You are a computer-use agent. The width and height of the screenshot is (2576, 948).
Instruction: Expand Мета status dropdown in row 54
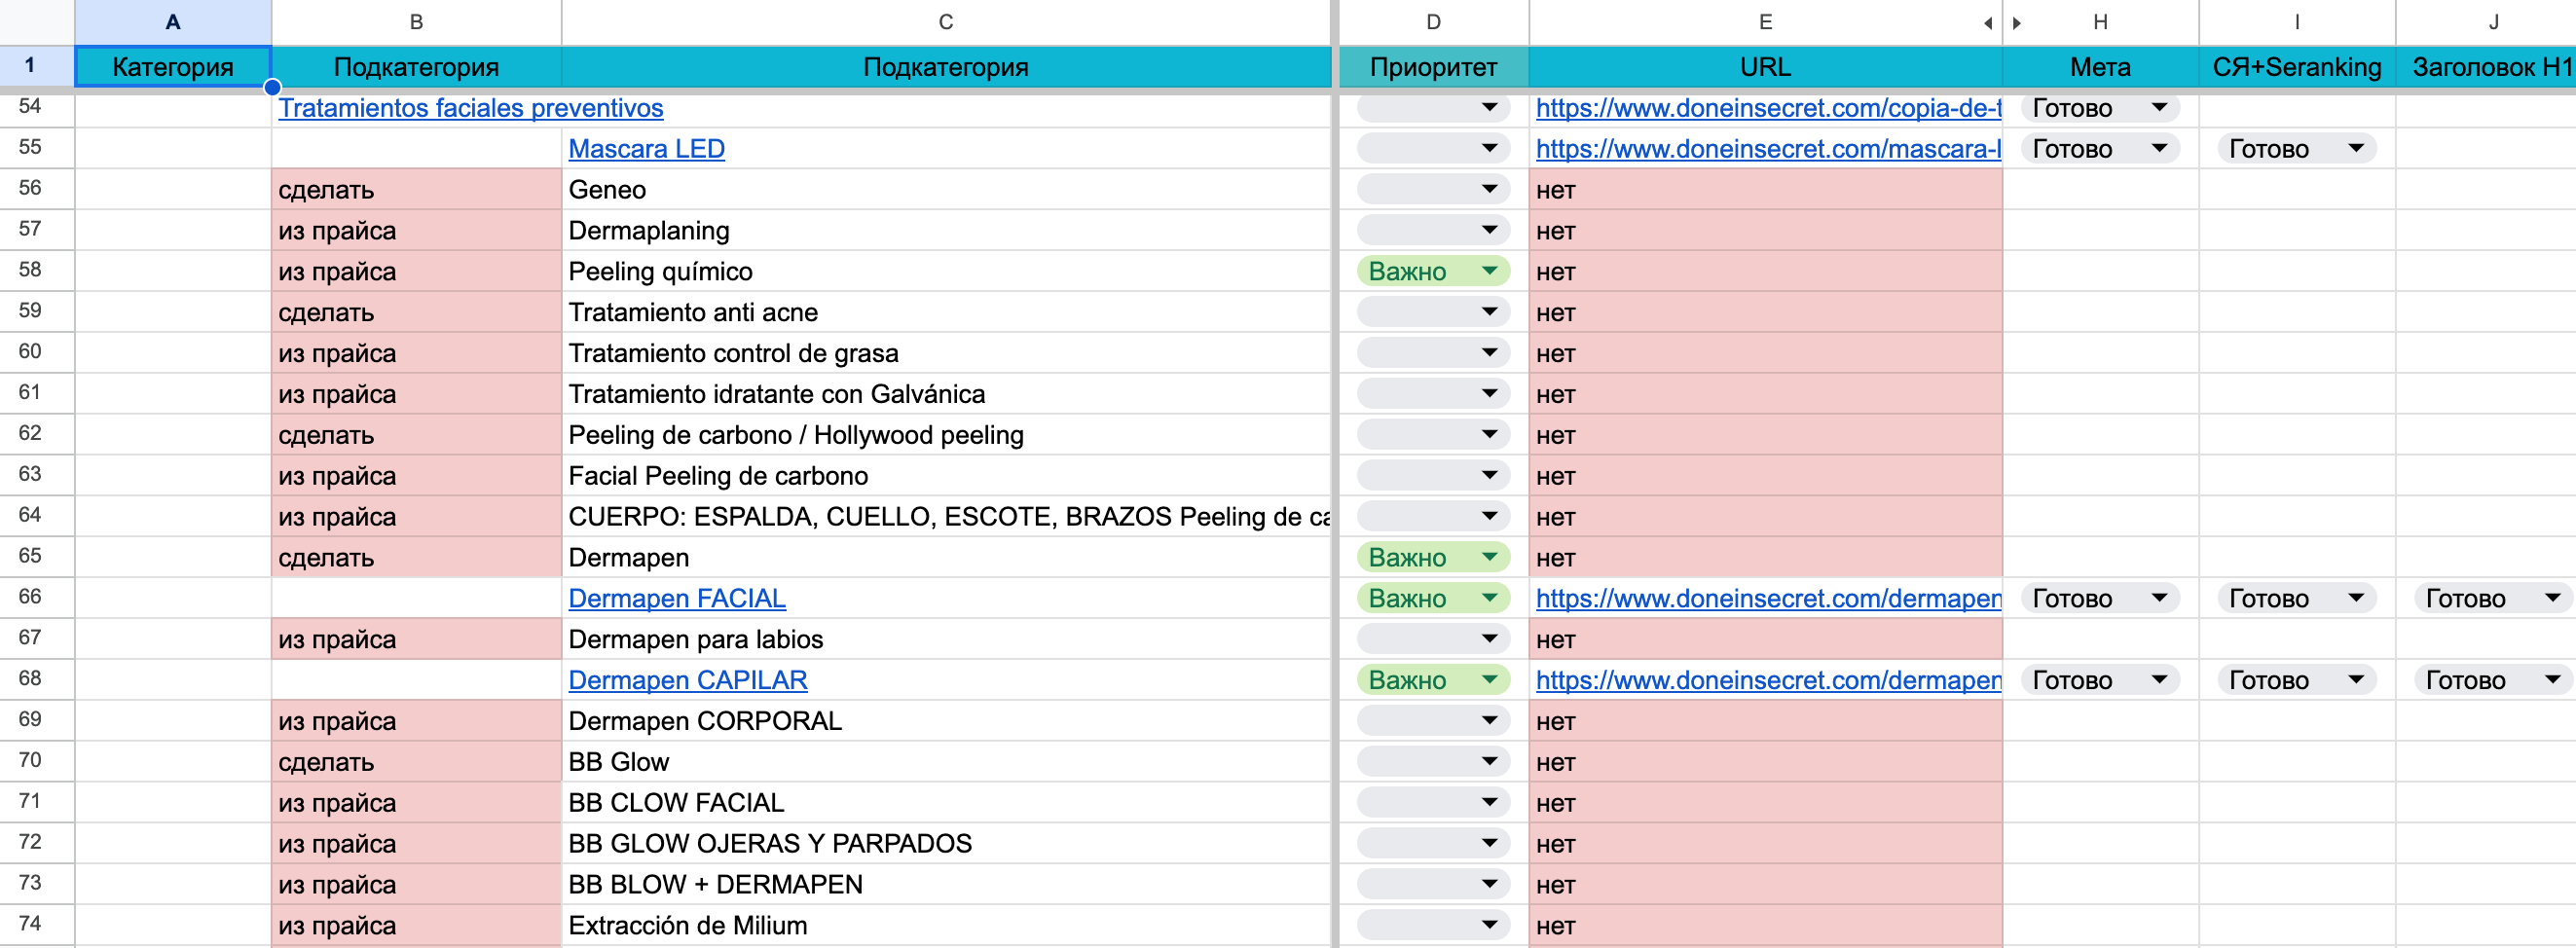pyautogui.click(x=2159, y=108)
